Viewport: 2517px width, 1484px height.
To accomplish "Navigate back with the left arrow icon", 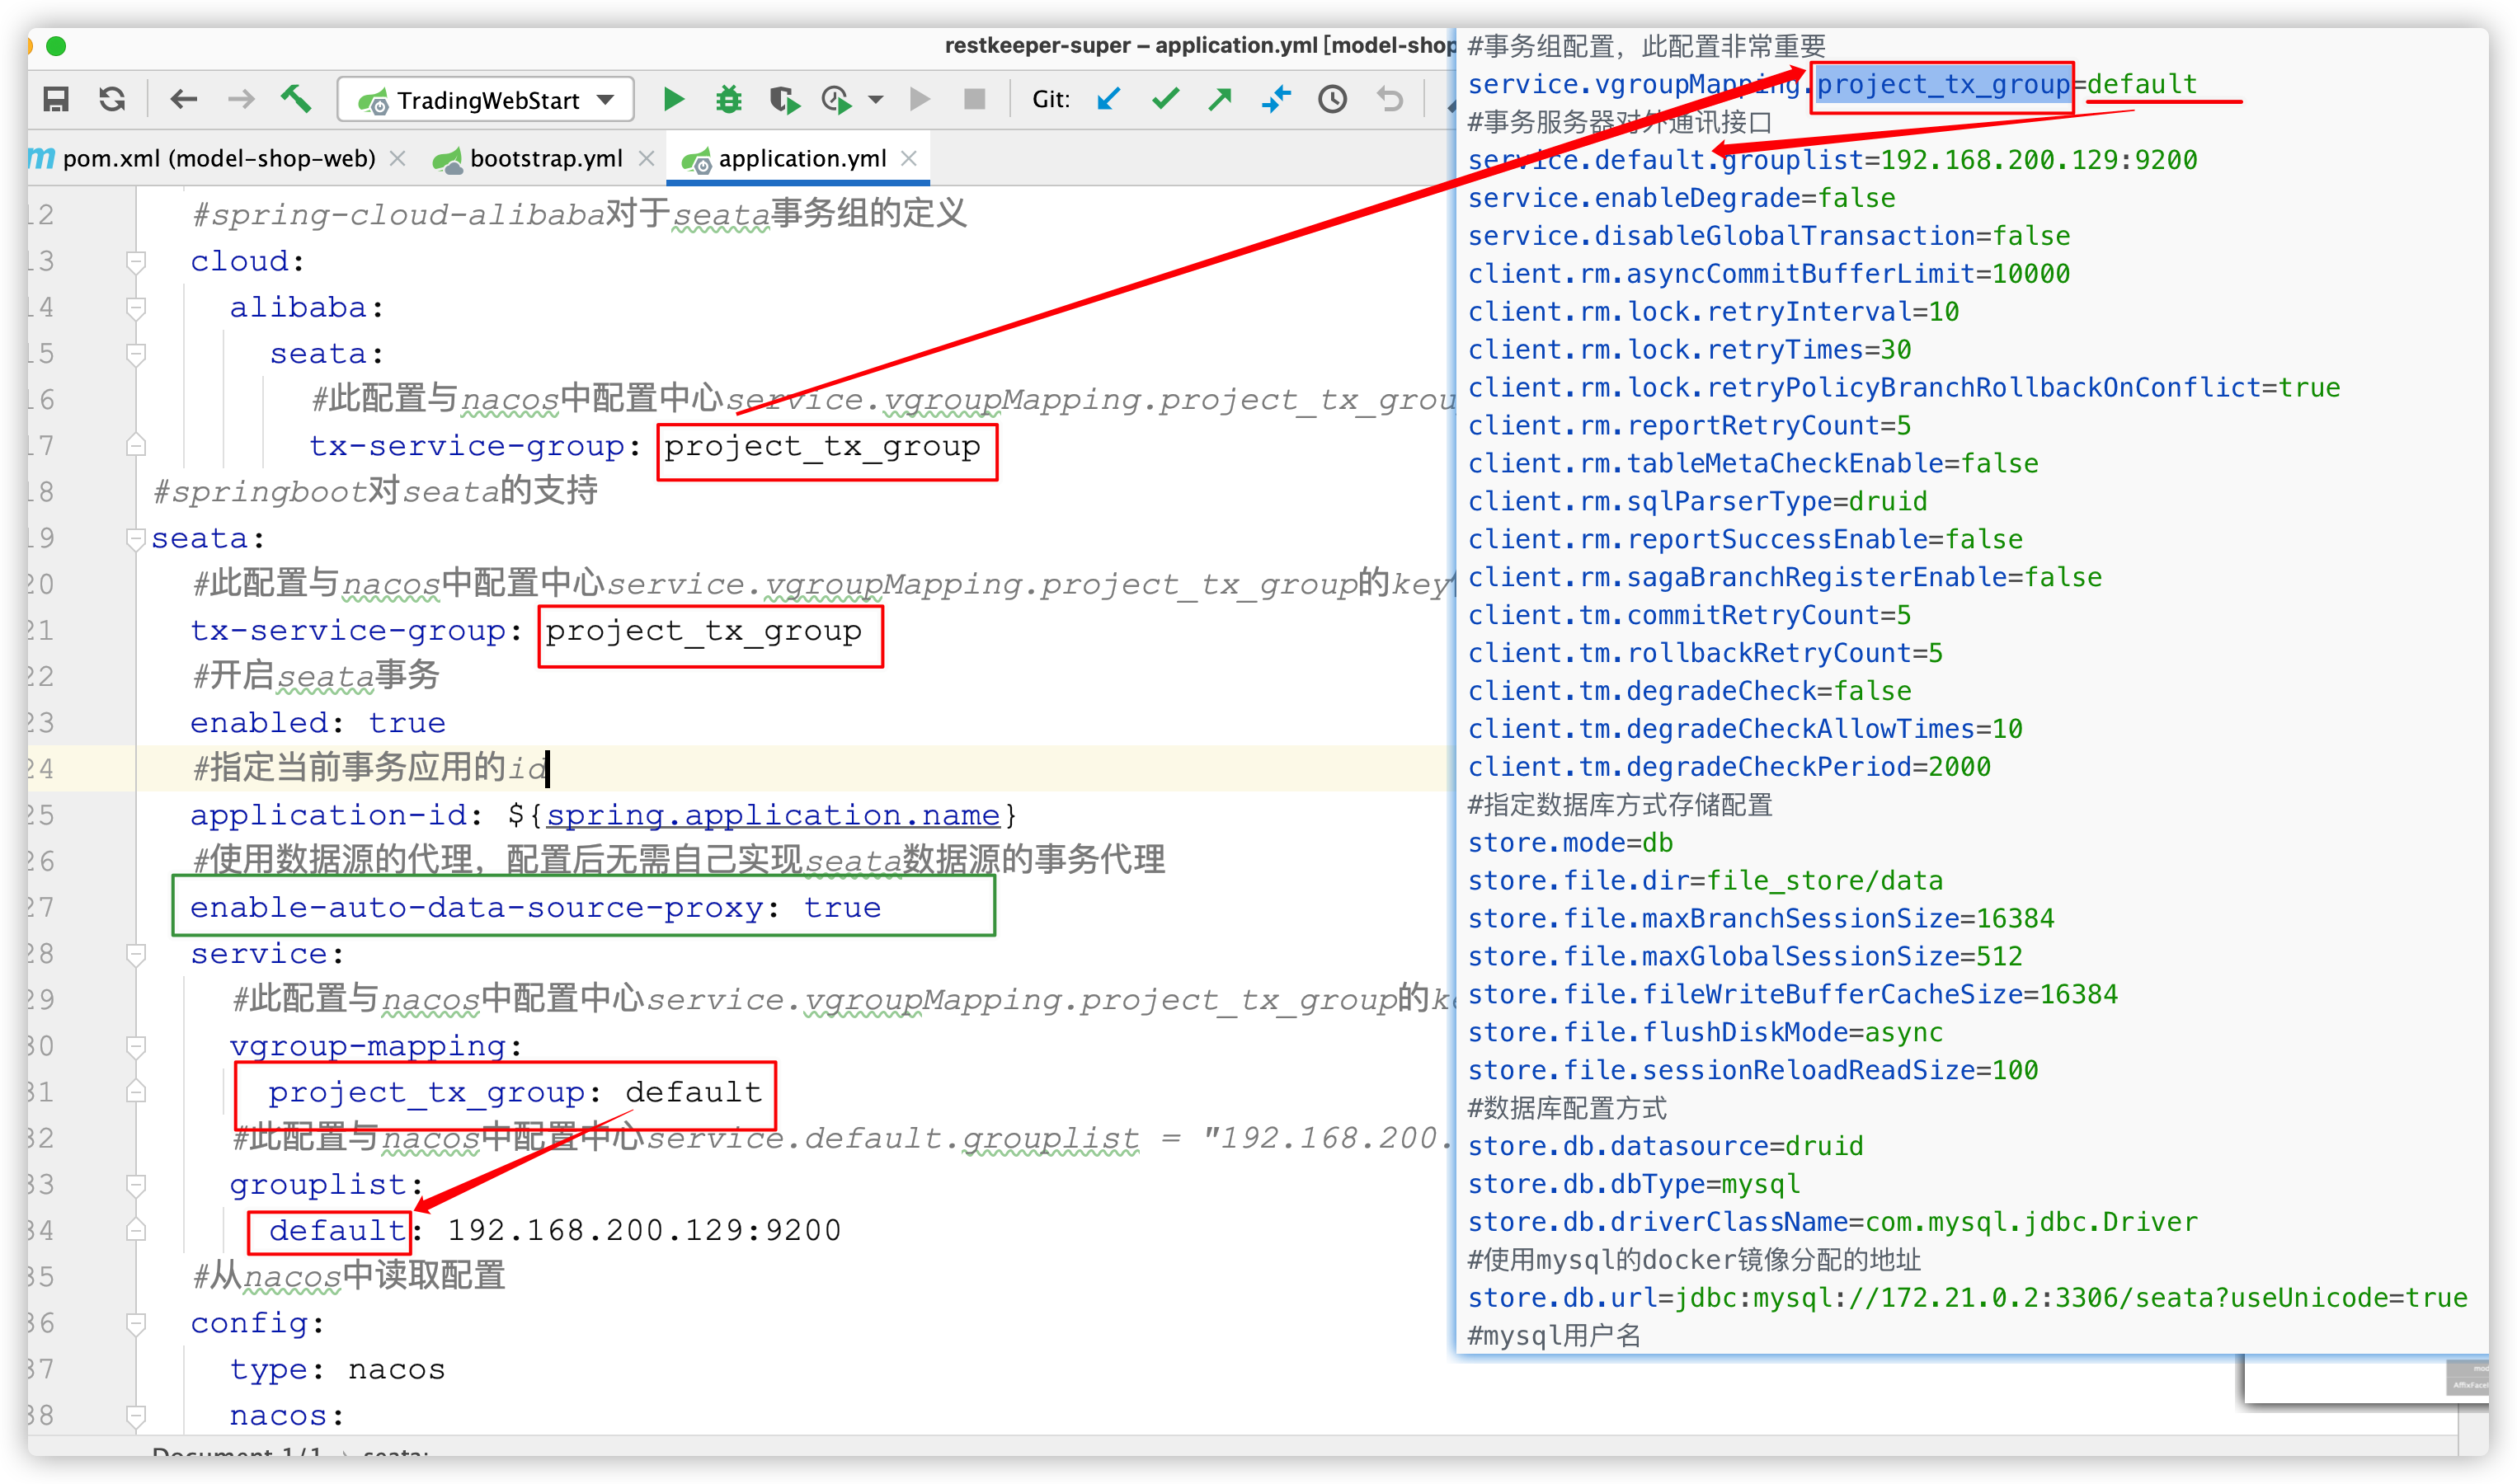I will (183, 99).
